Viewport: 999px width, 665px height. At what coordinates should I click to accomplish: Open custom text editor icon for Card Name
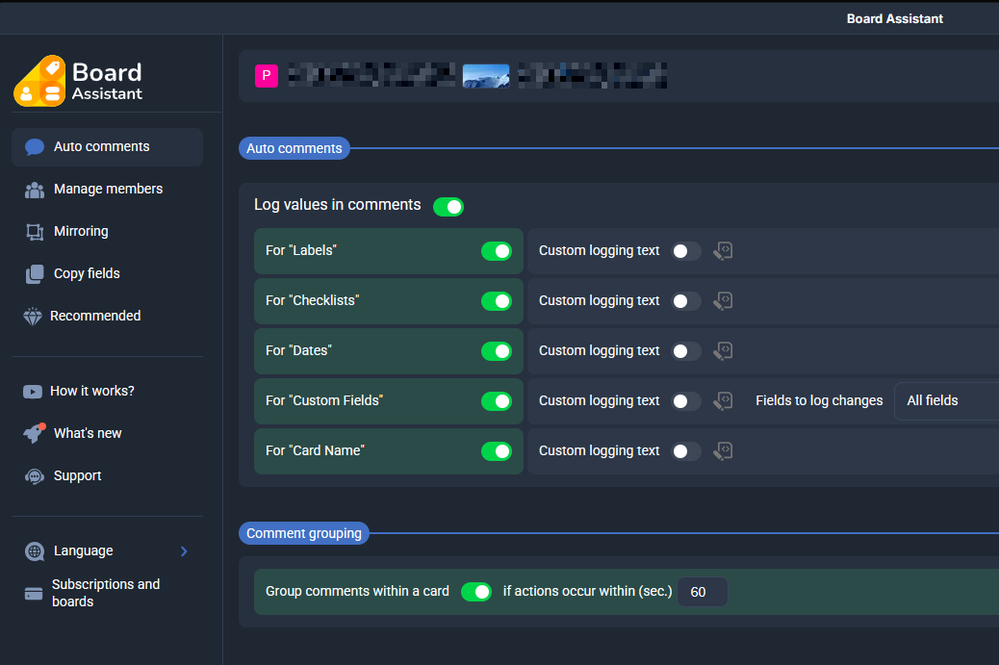point(723,451)
